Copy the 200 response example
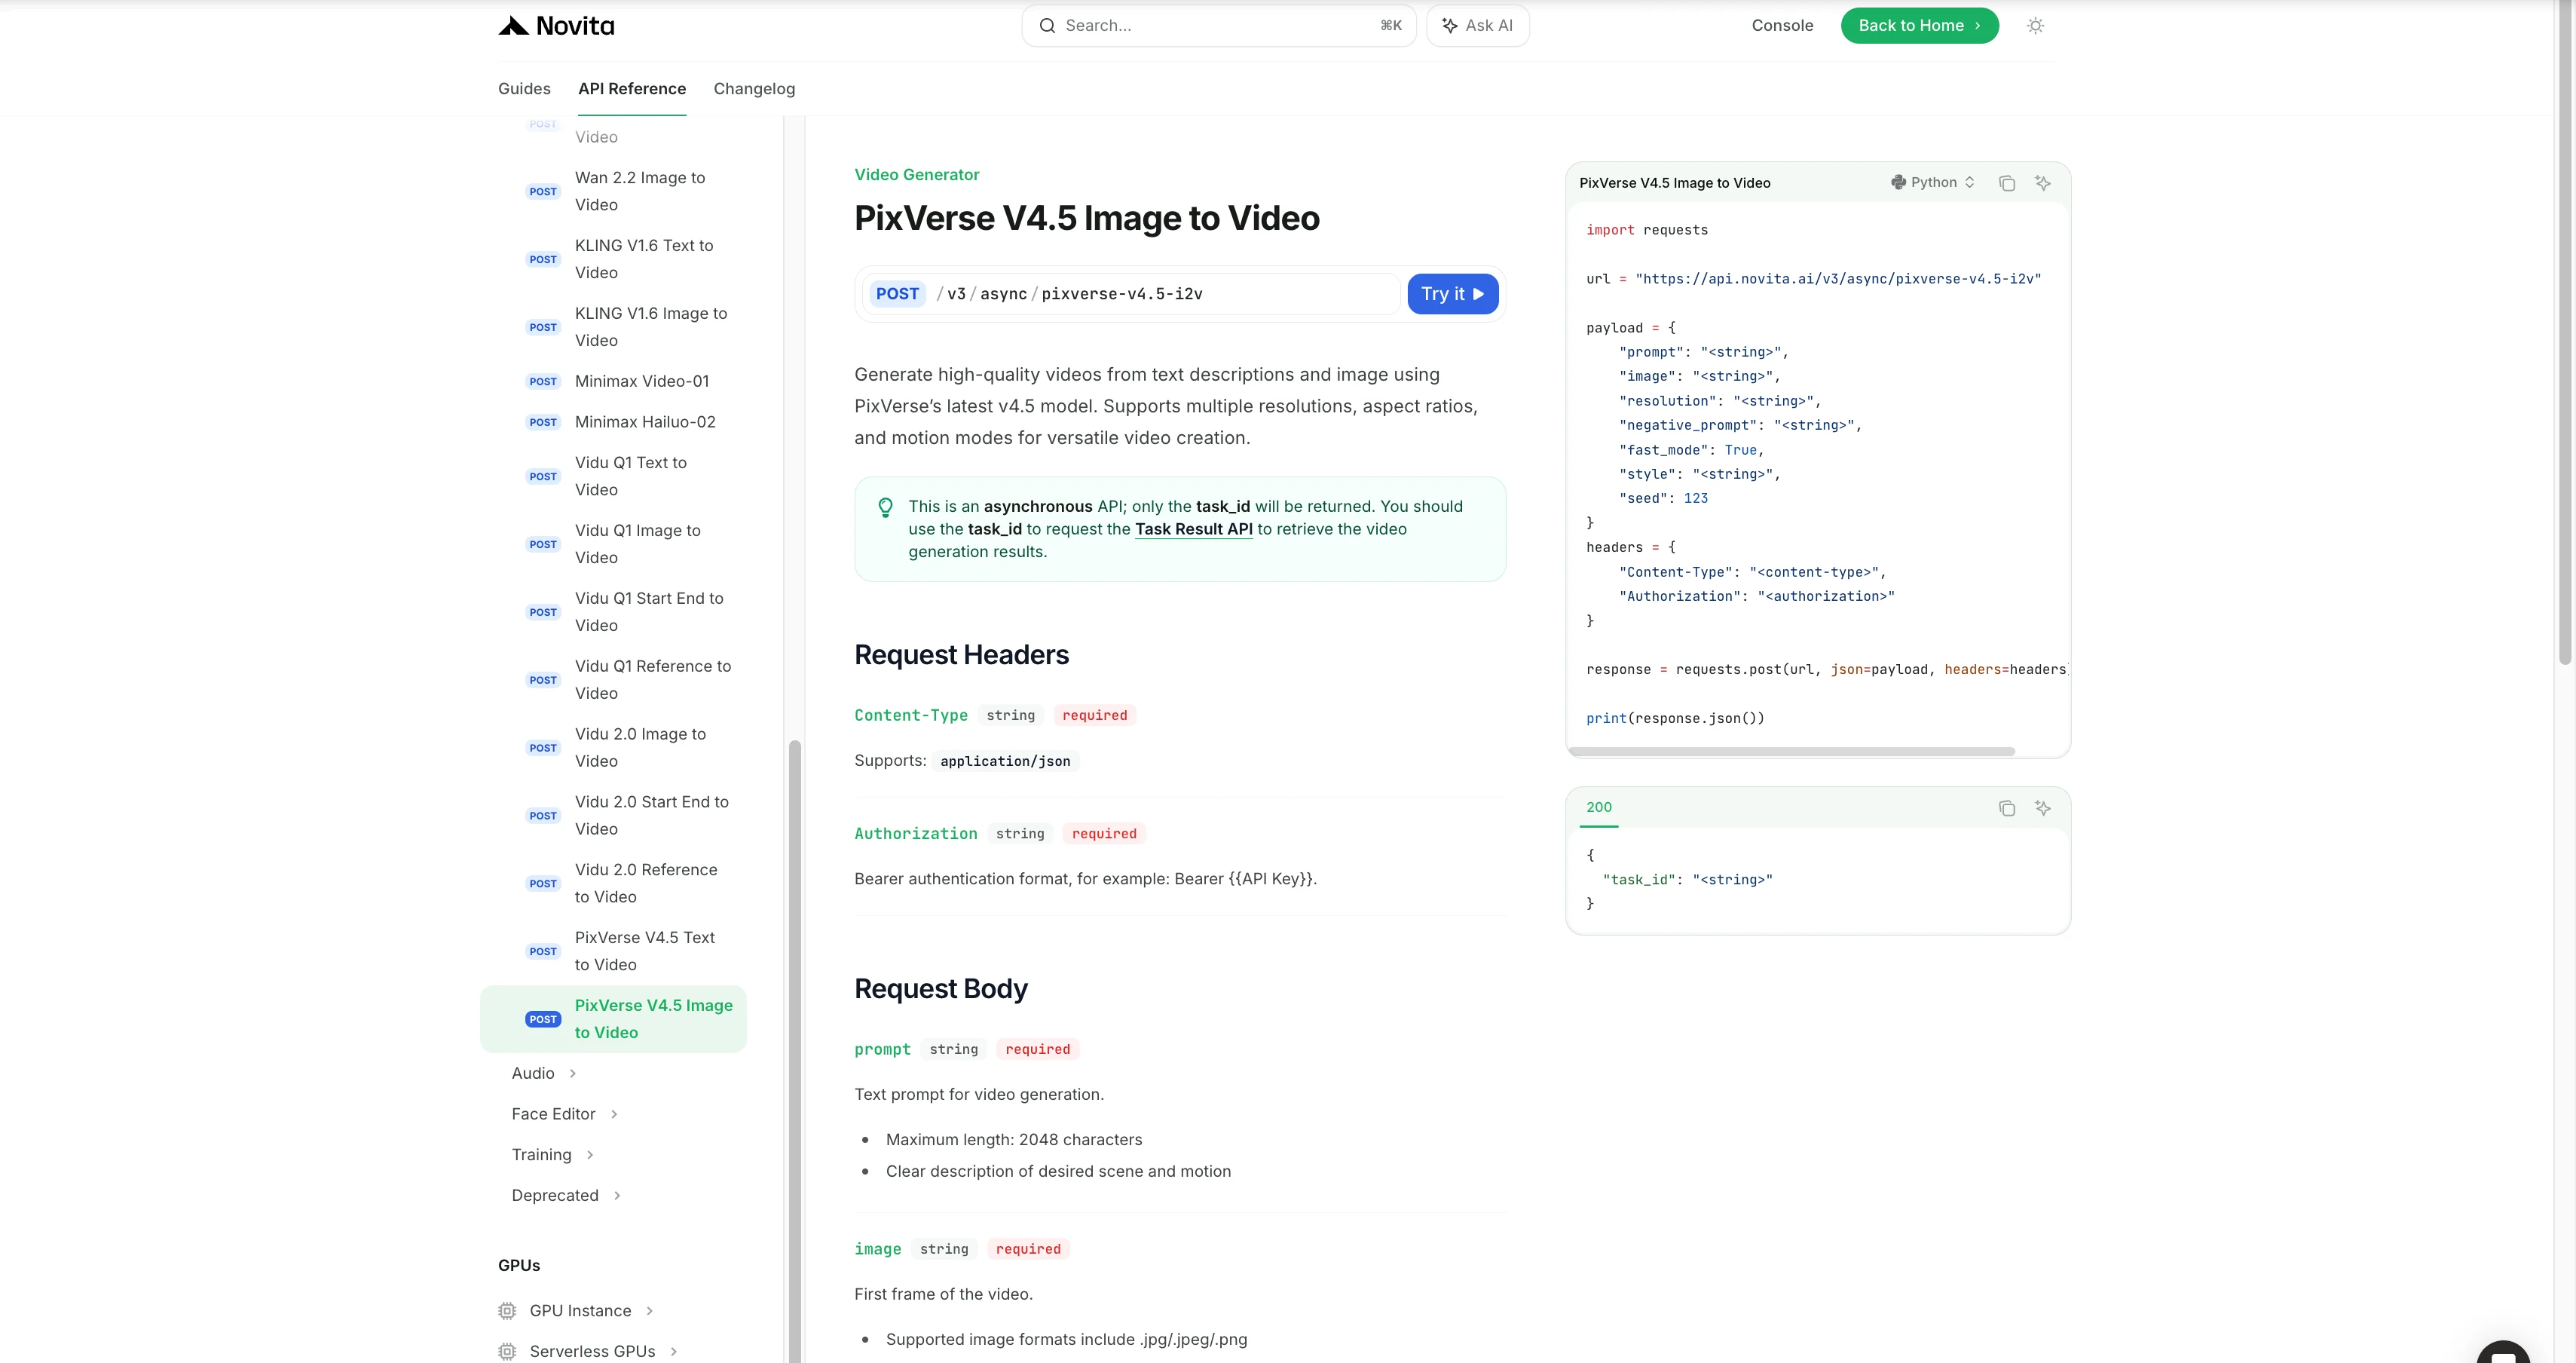This screenshot has height=1363, width=2576. [2006, 808]
